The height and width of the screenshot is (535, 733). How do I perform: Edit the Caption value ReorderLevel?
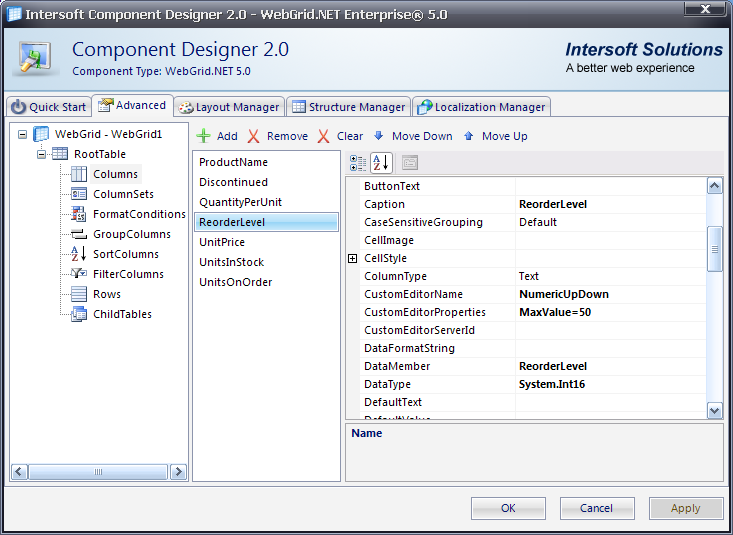[x=610, y=204]
